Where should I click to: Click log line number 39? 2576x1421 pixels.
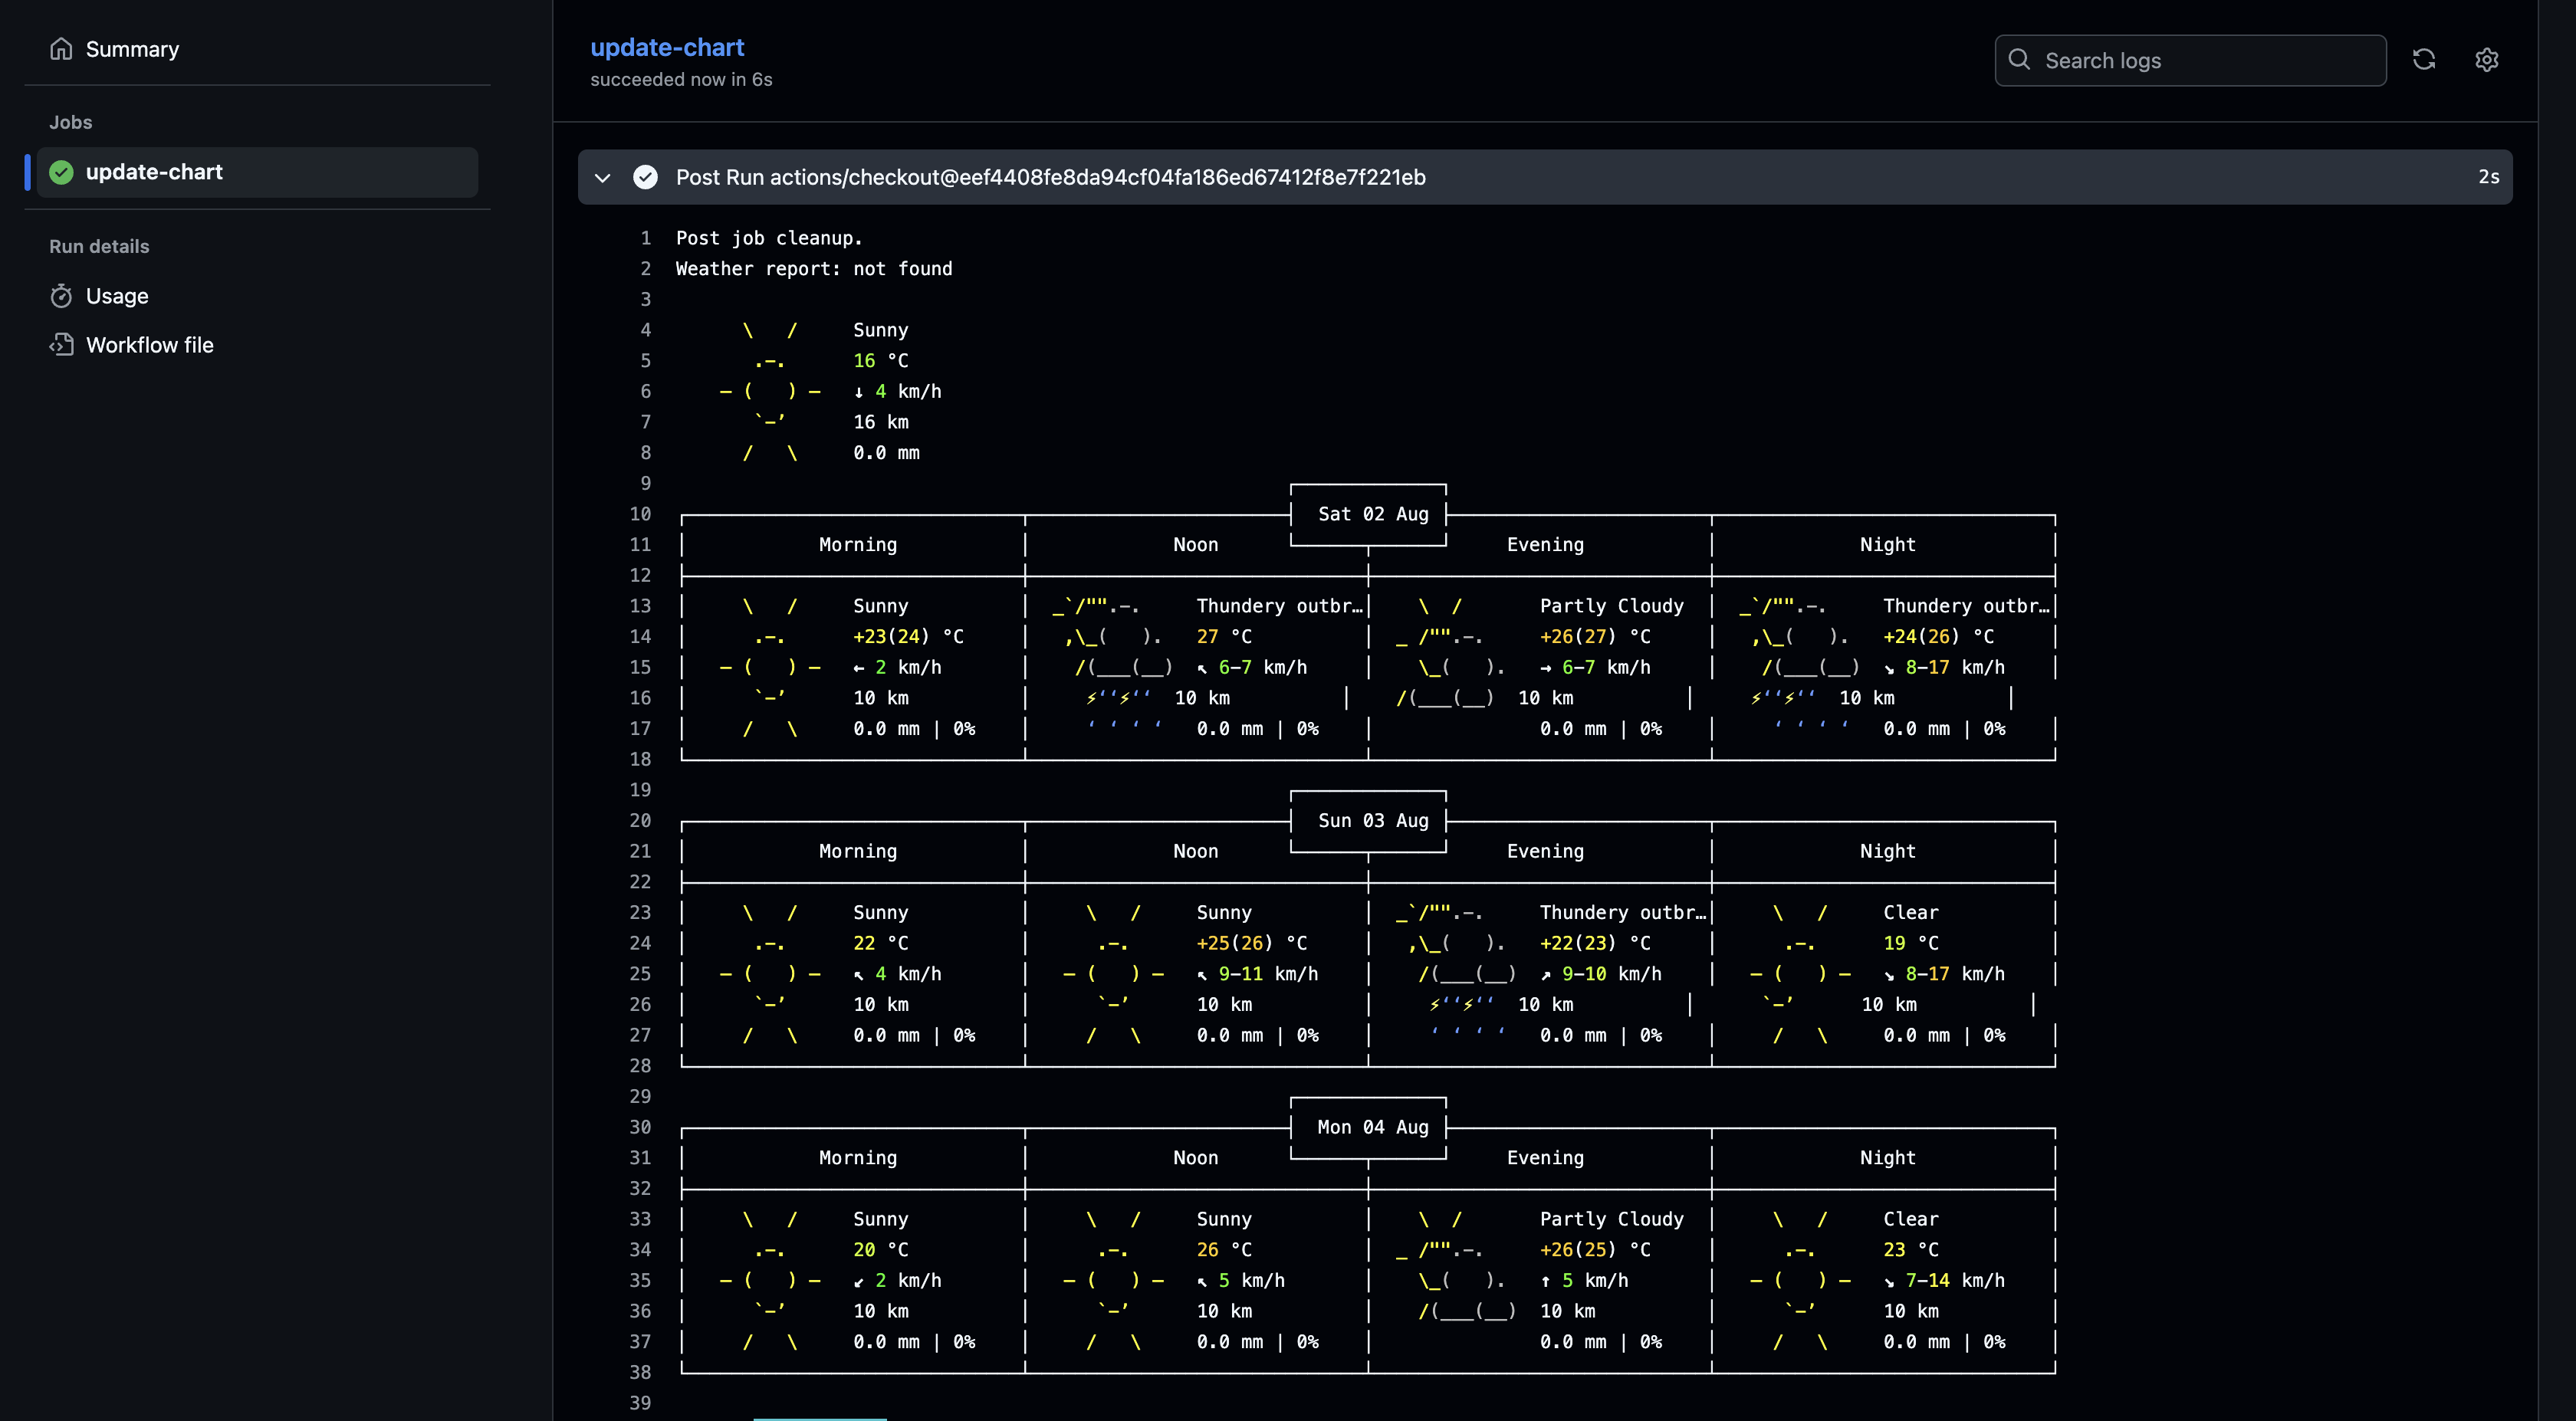(x=640, y=1403)
